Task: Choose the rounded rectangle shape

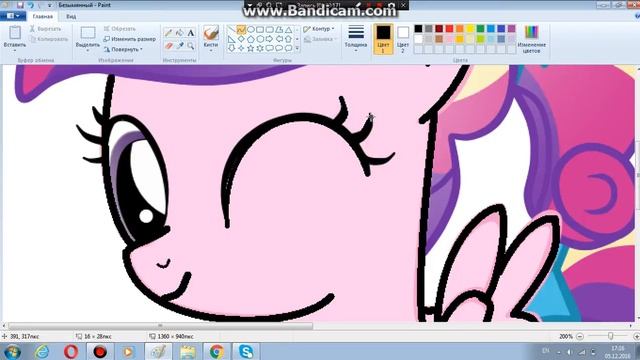Action: click(269, 30)
